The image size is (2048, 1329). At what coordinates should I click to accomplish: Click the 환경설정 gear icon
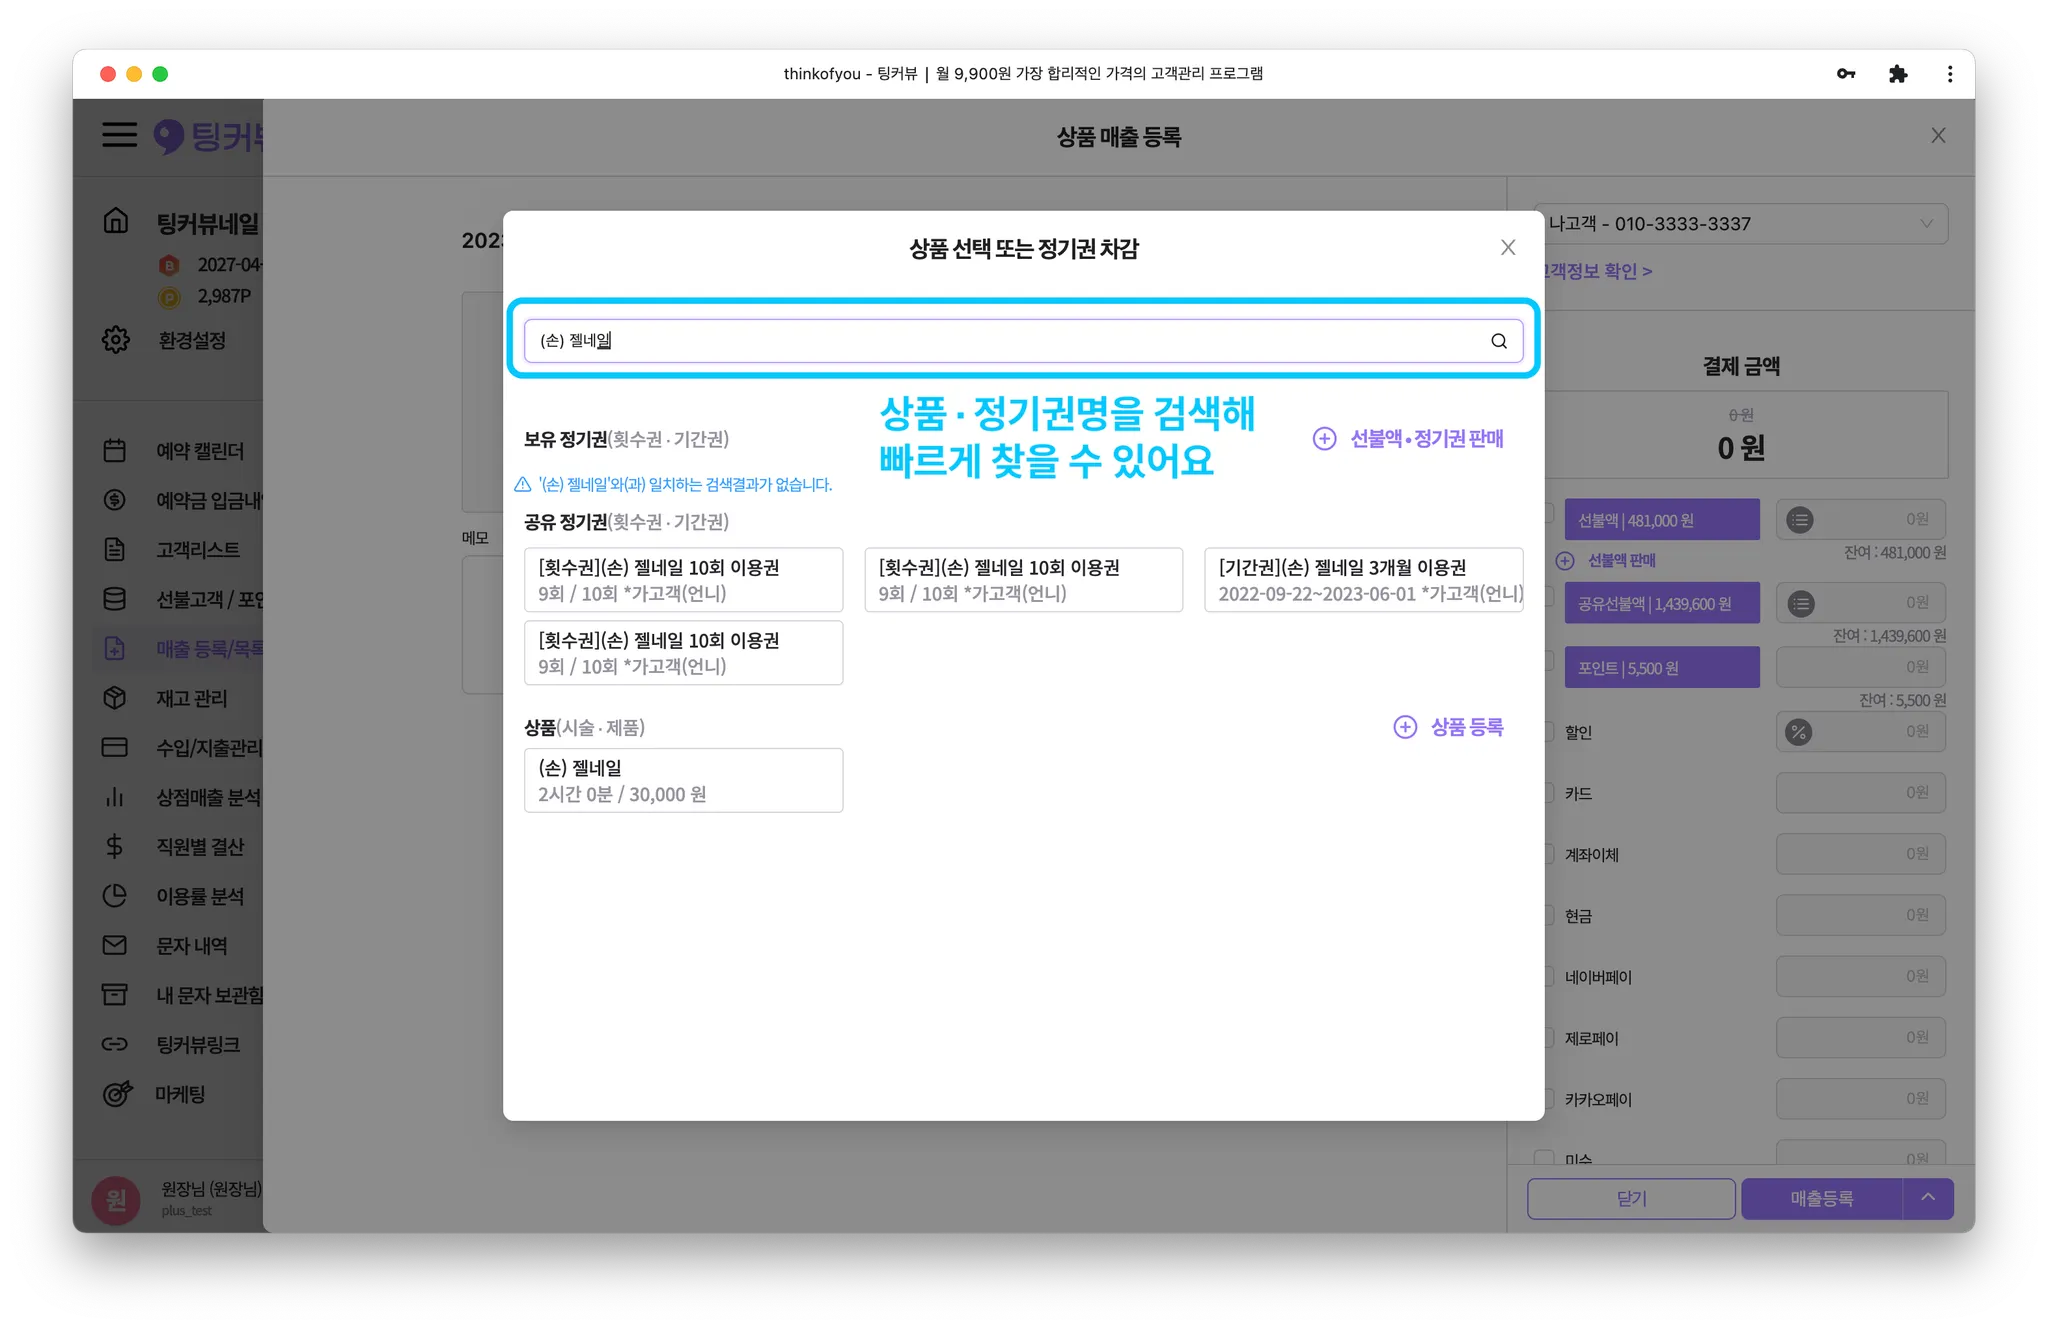tap(116, 340)
